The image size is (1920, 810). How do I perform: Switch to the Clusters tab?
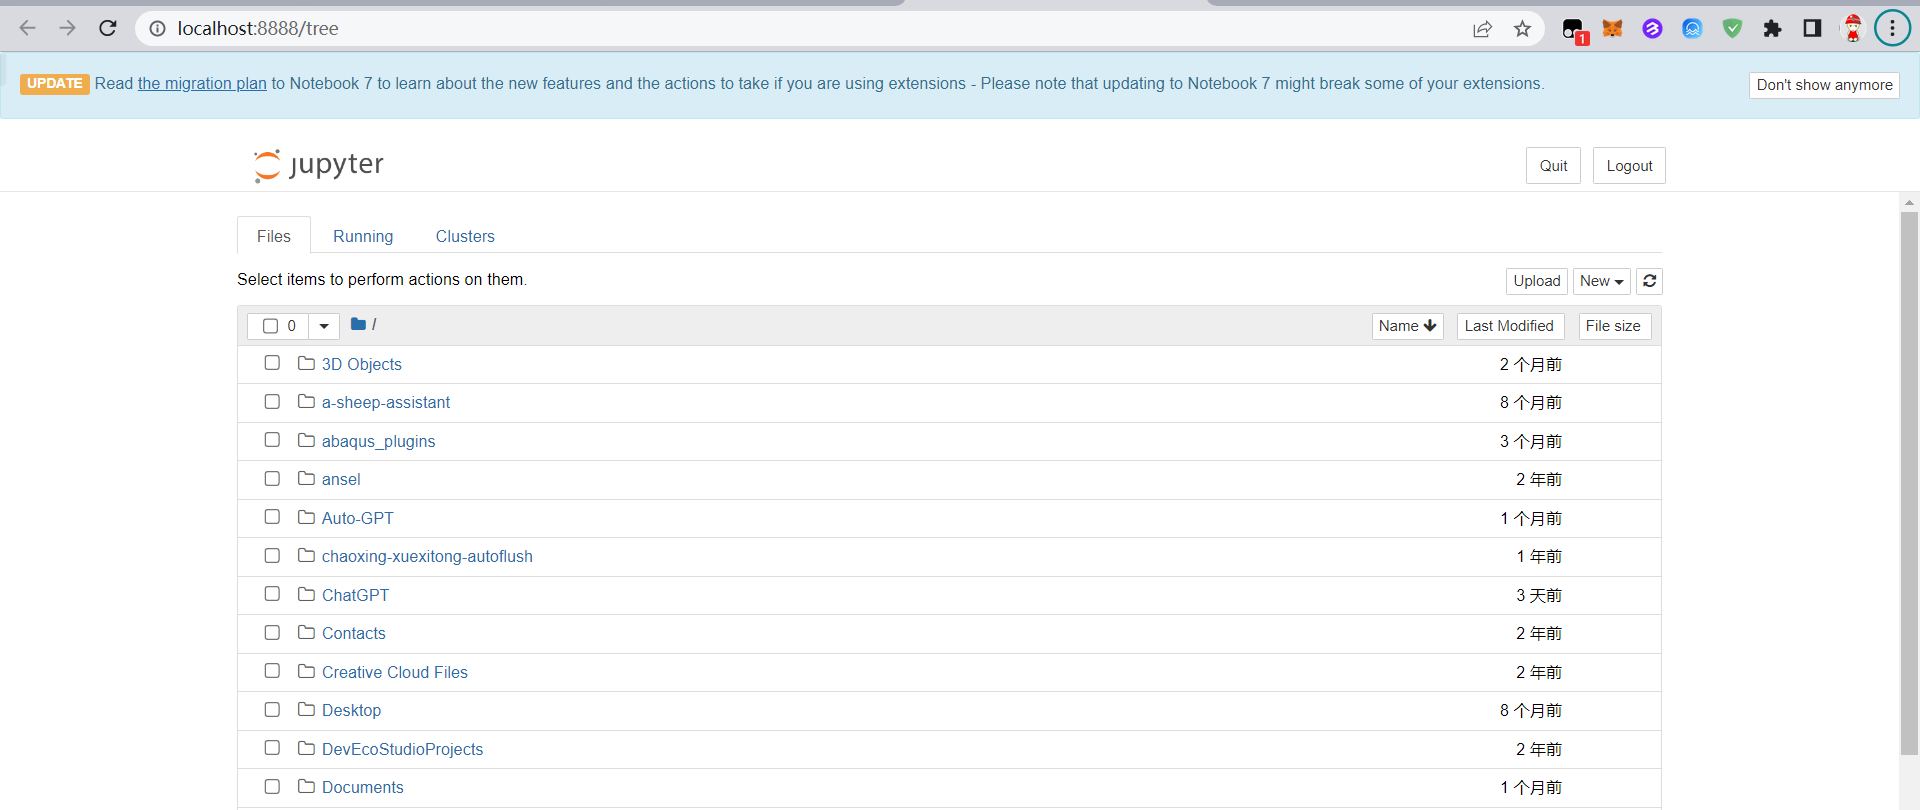[465, 236]
